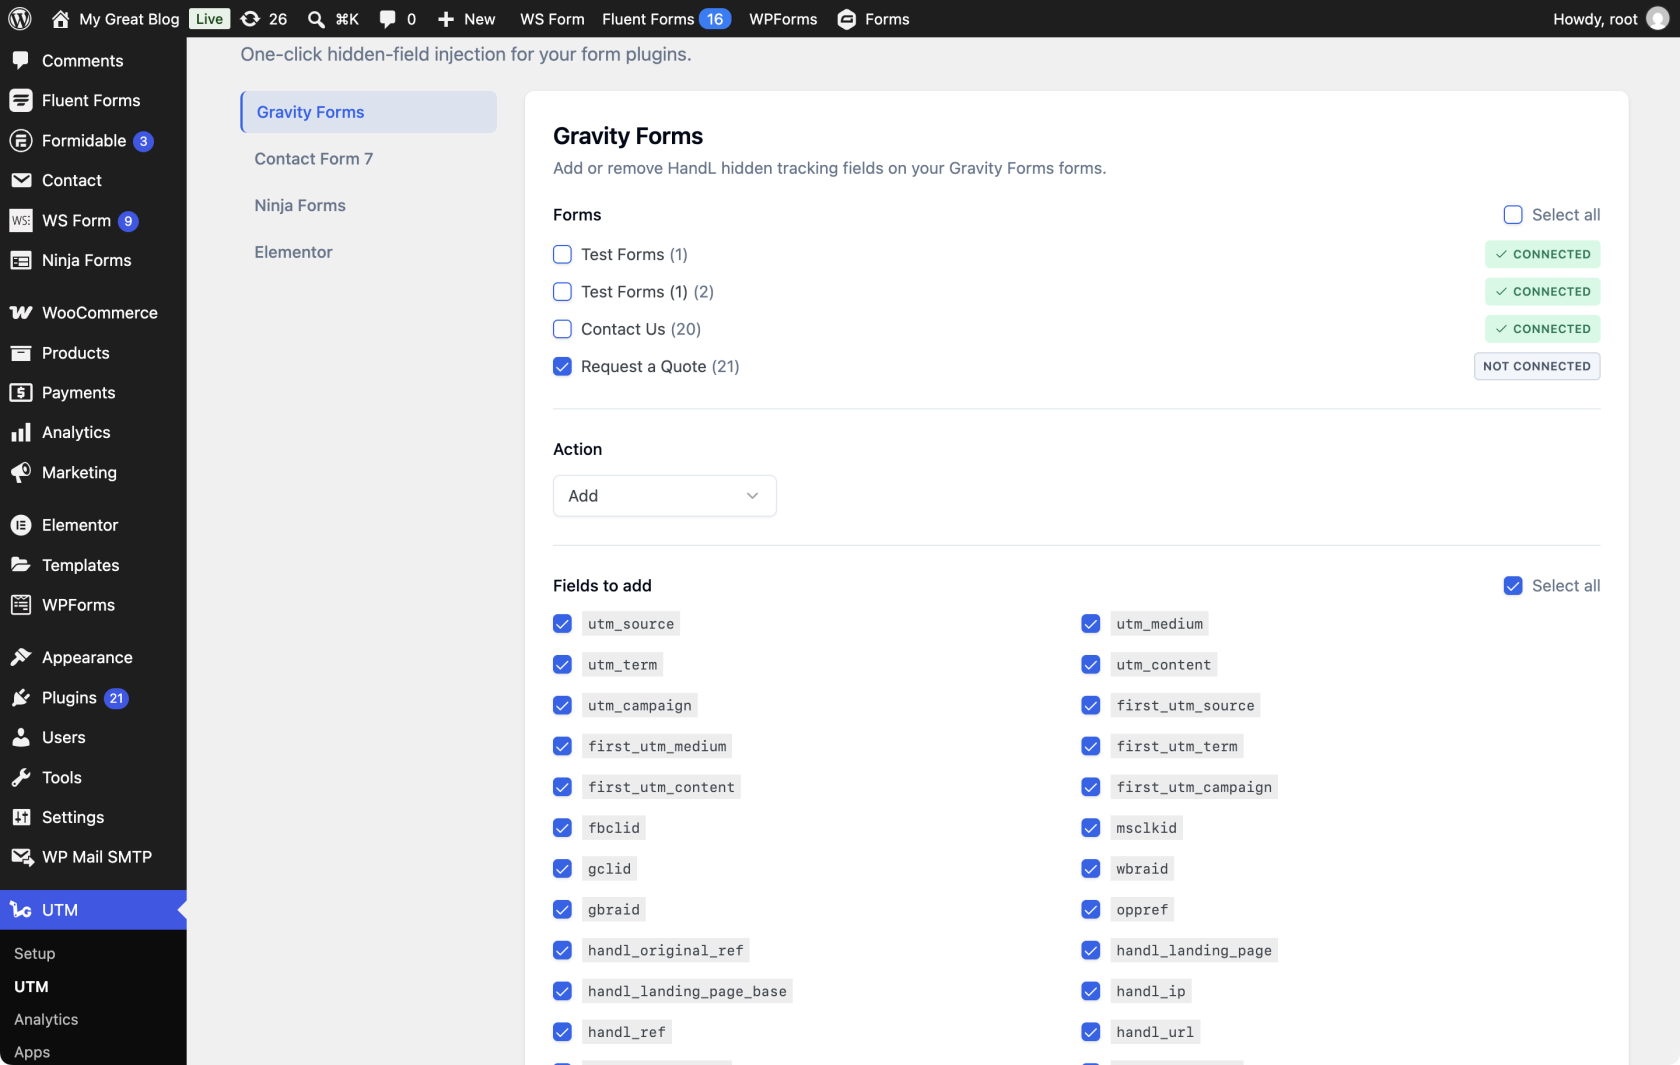Select the UTM sidebar menu icon
The width and height of the screenshot is (1680, 1065).
21,910
